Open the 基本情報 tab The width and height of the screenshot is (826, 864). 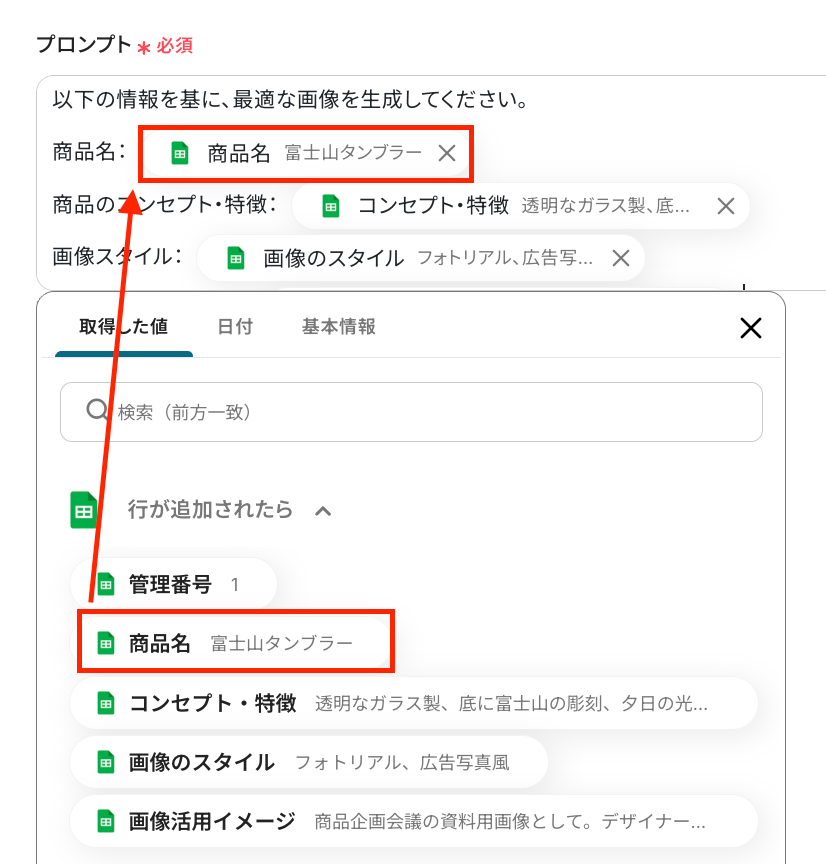[x=338, y=326]
